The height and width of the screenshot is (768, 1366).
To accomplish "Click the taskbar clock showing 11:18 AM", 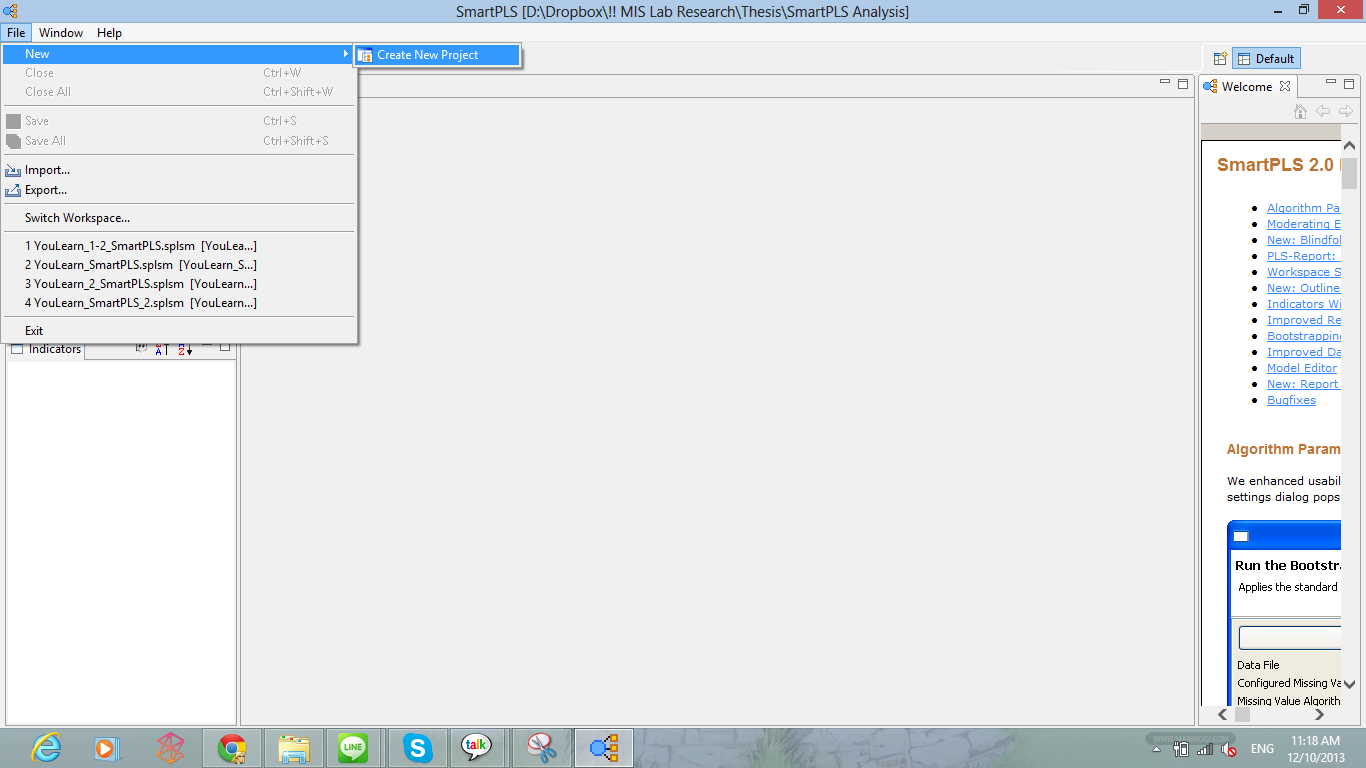I will 1315,748.
